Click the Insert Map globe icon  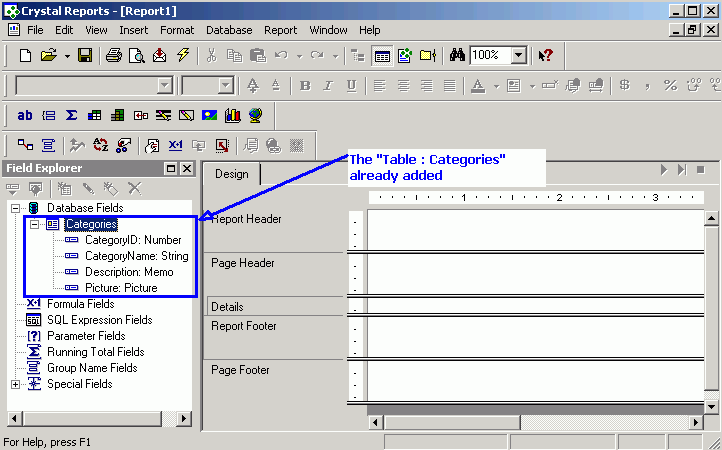point(256,115)
